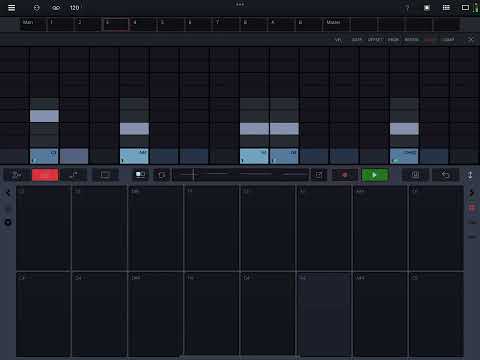Trigger the first pad in top pad row
The width and height of the screenshot is (480, 360).
(x=43, y=228)
